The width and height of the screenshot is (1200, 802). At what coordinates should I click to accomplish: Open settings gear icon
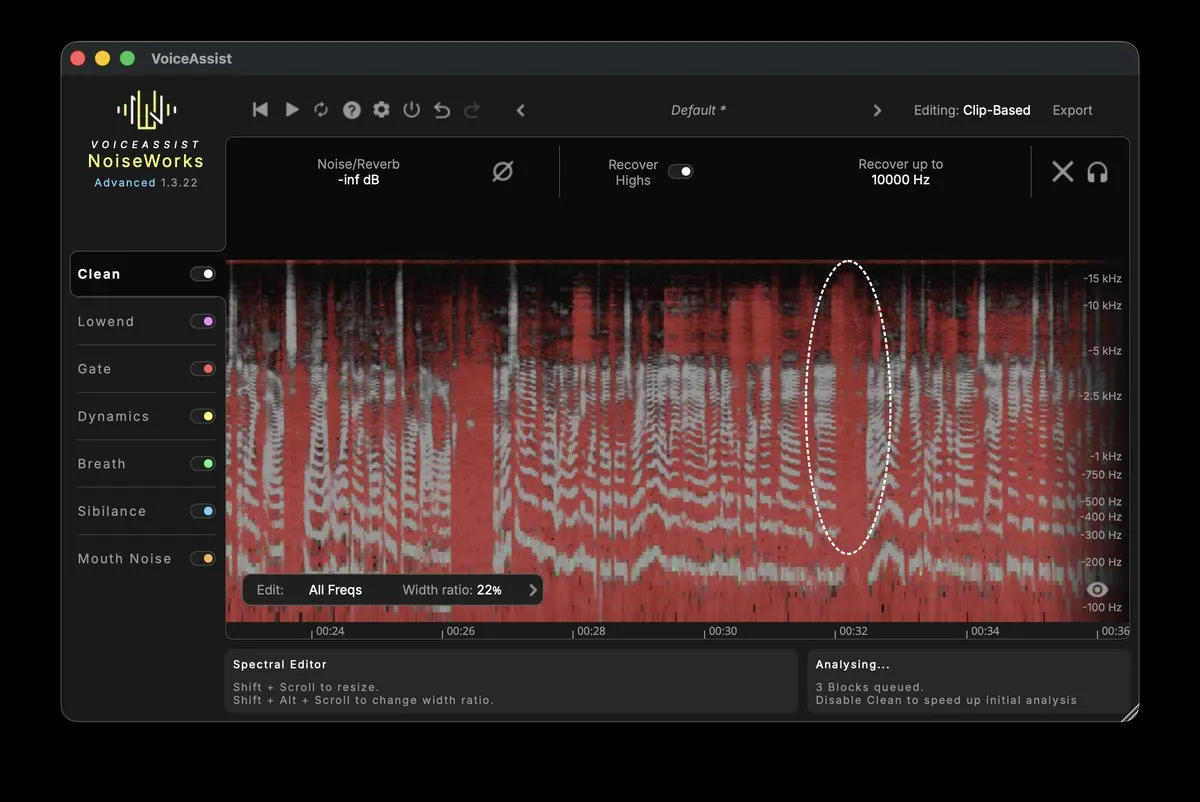[x=381, y=110]
